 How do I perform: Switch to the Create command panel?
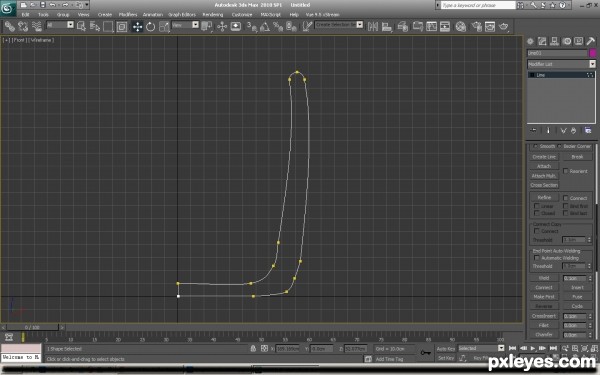(530, 41)
